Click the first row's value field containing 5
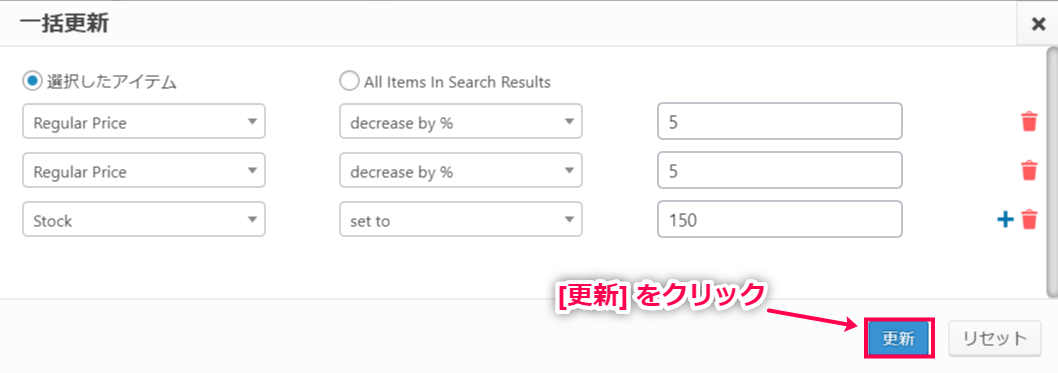Viewport: 1058px width, 373px height. click(x=780, y=121)
